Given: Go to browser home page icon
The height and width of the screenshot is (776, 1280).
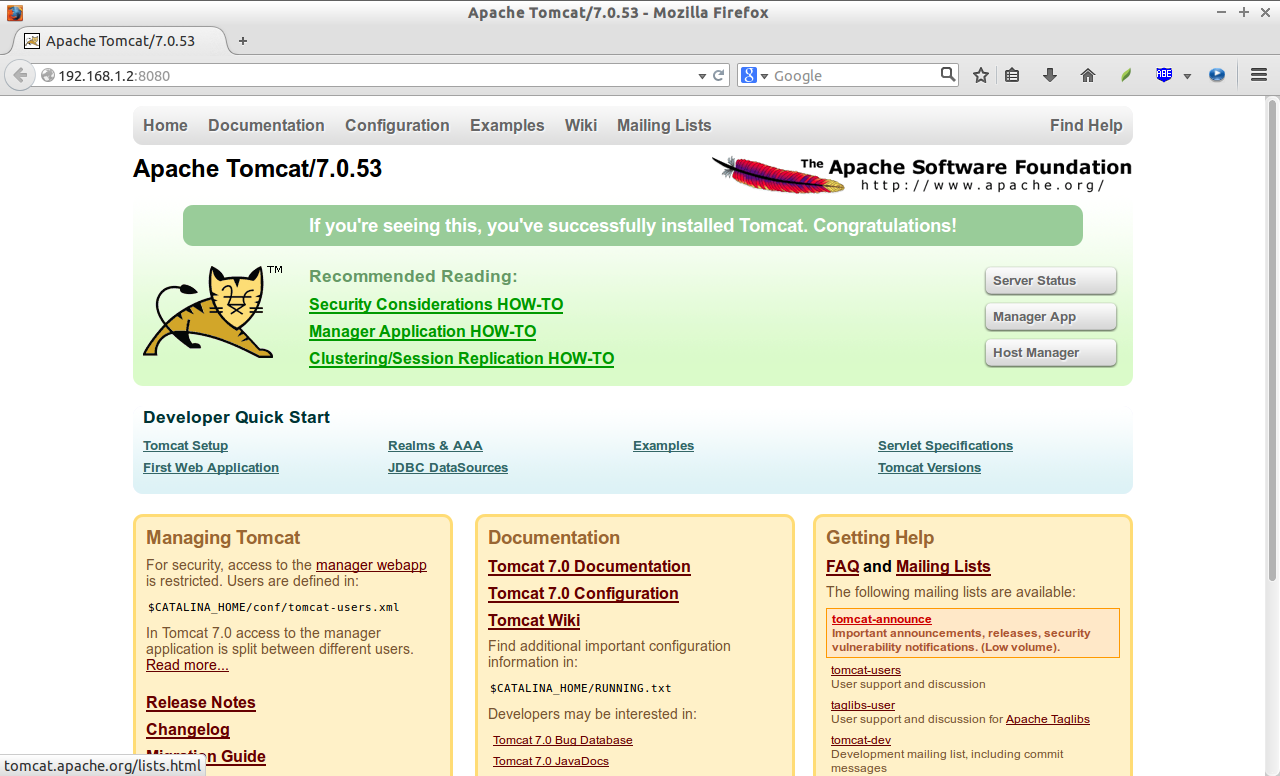Looking at the screenshot, I should [1088, 75].
